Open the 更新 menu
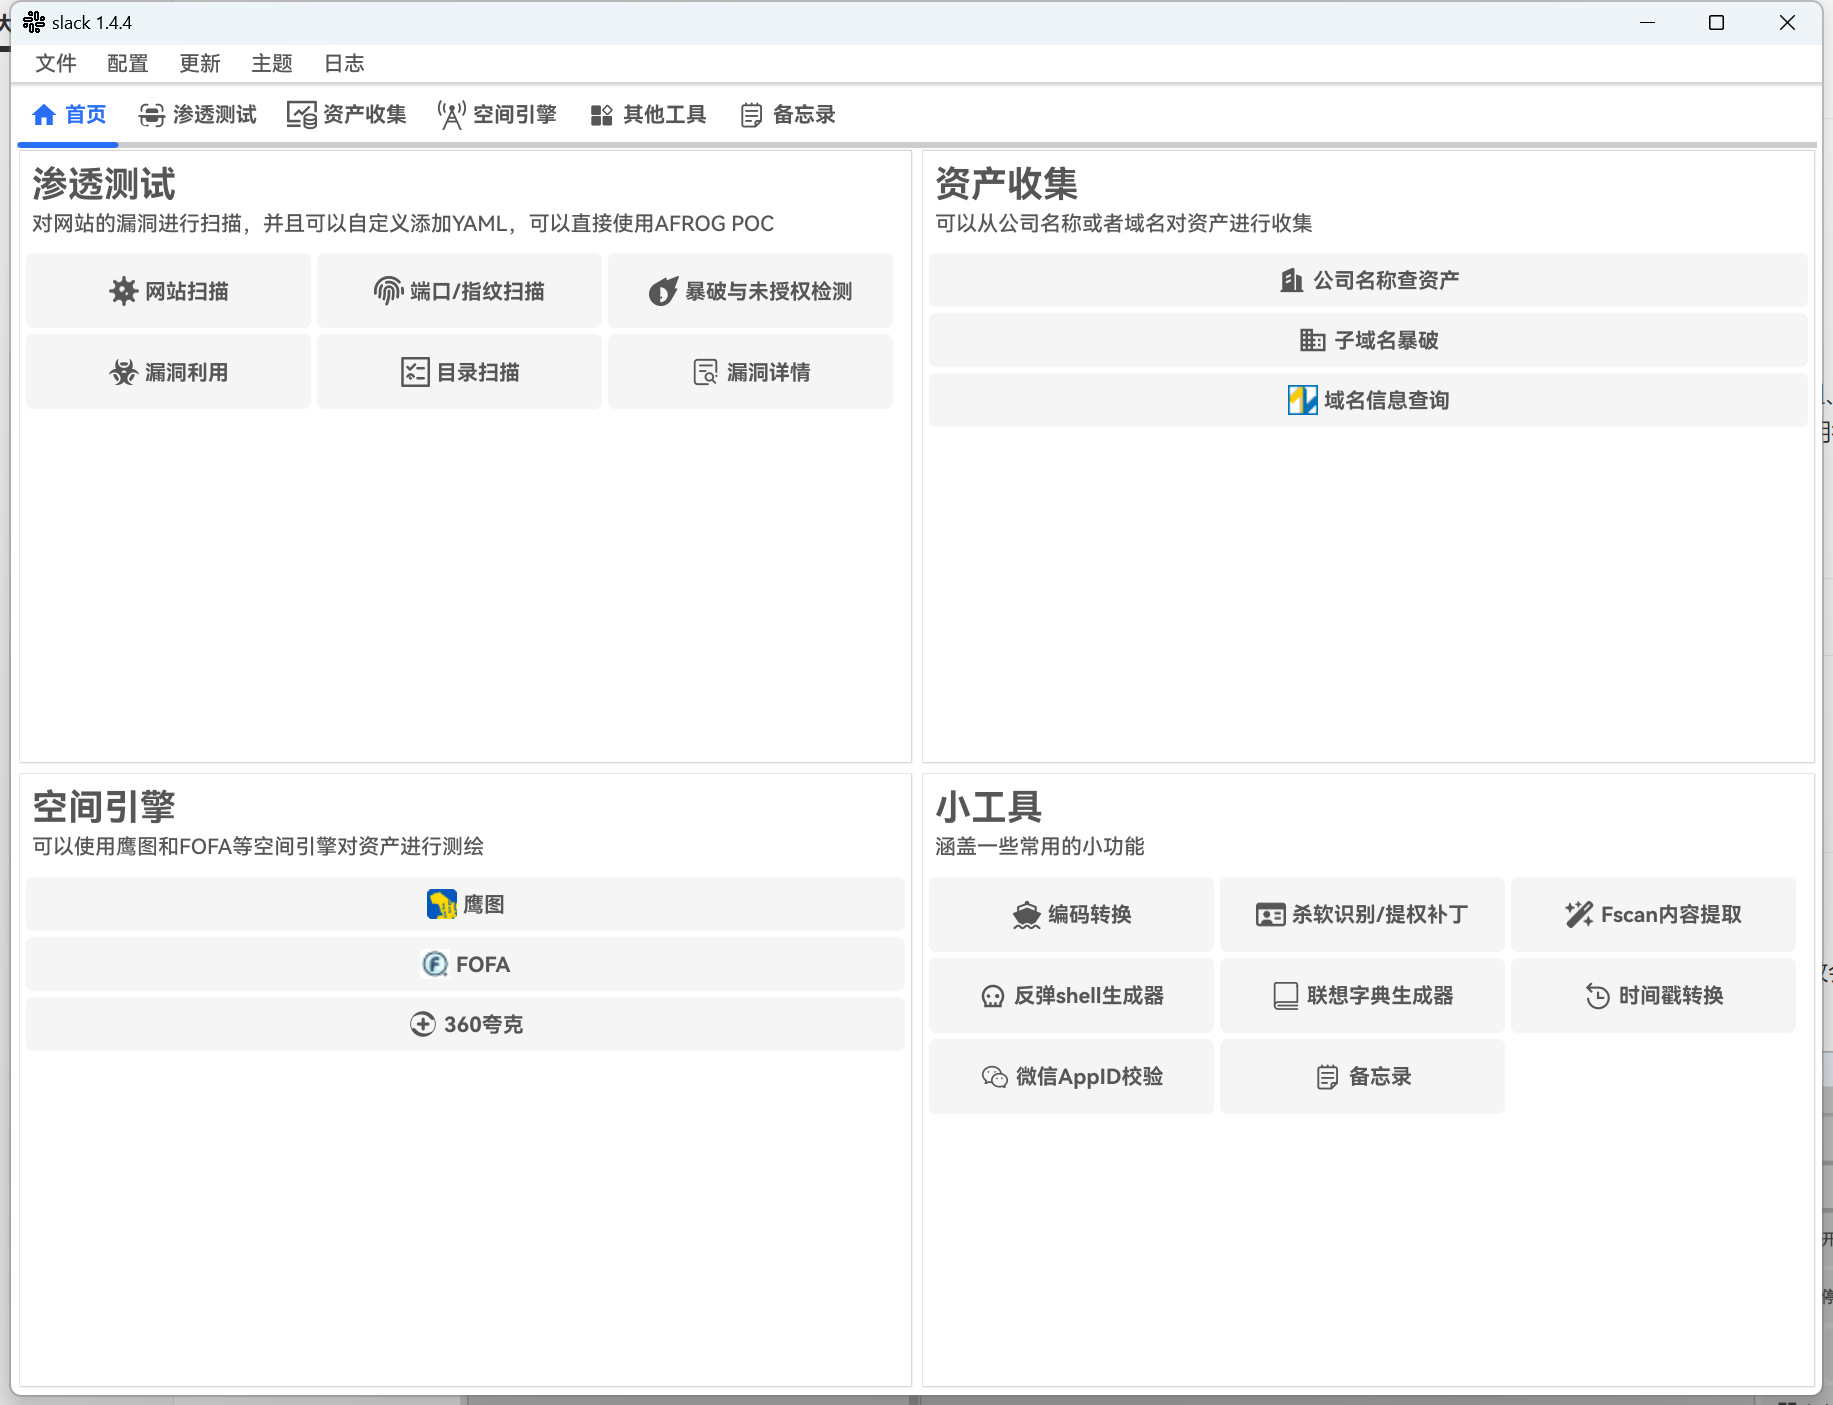Viewport: 1833px width, 1405px height. [200, 63]
